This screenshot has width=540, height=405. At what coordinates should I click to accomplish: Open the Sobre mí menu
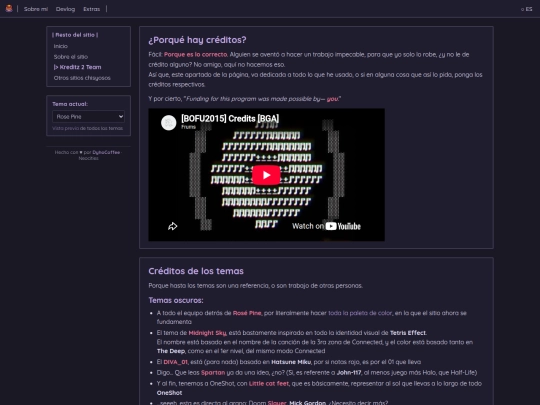[x=36, y=9]
